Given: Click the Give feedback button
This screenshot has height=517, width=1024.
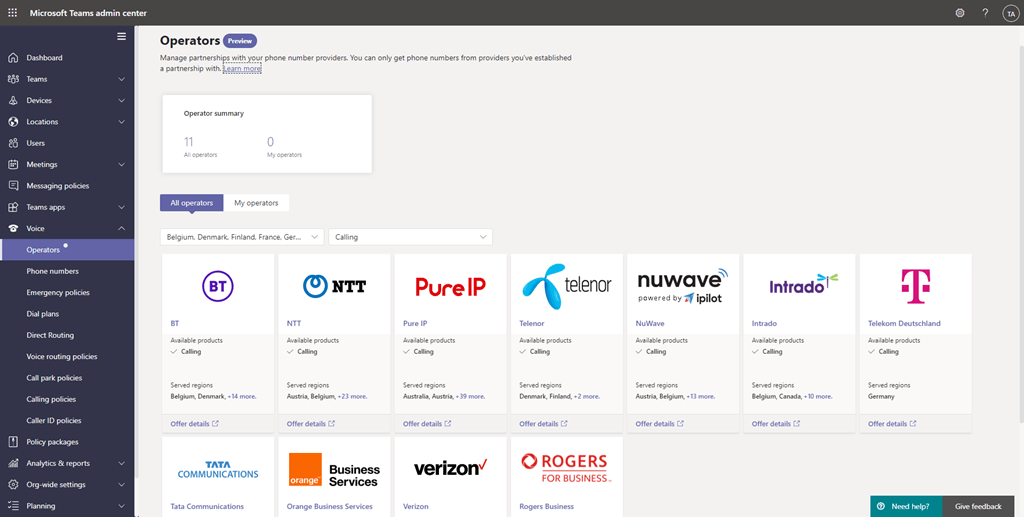Looking at the screenshot, I should click(x=978, y=507).
